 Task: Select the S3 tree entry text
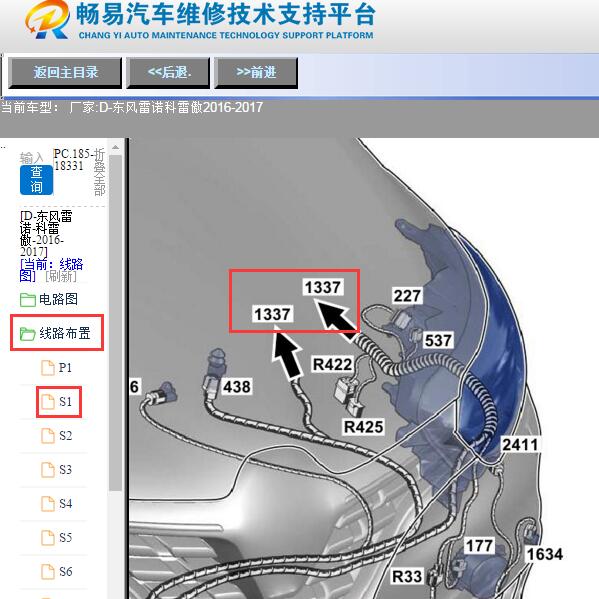(x=65, y=470)
